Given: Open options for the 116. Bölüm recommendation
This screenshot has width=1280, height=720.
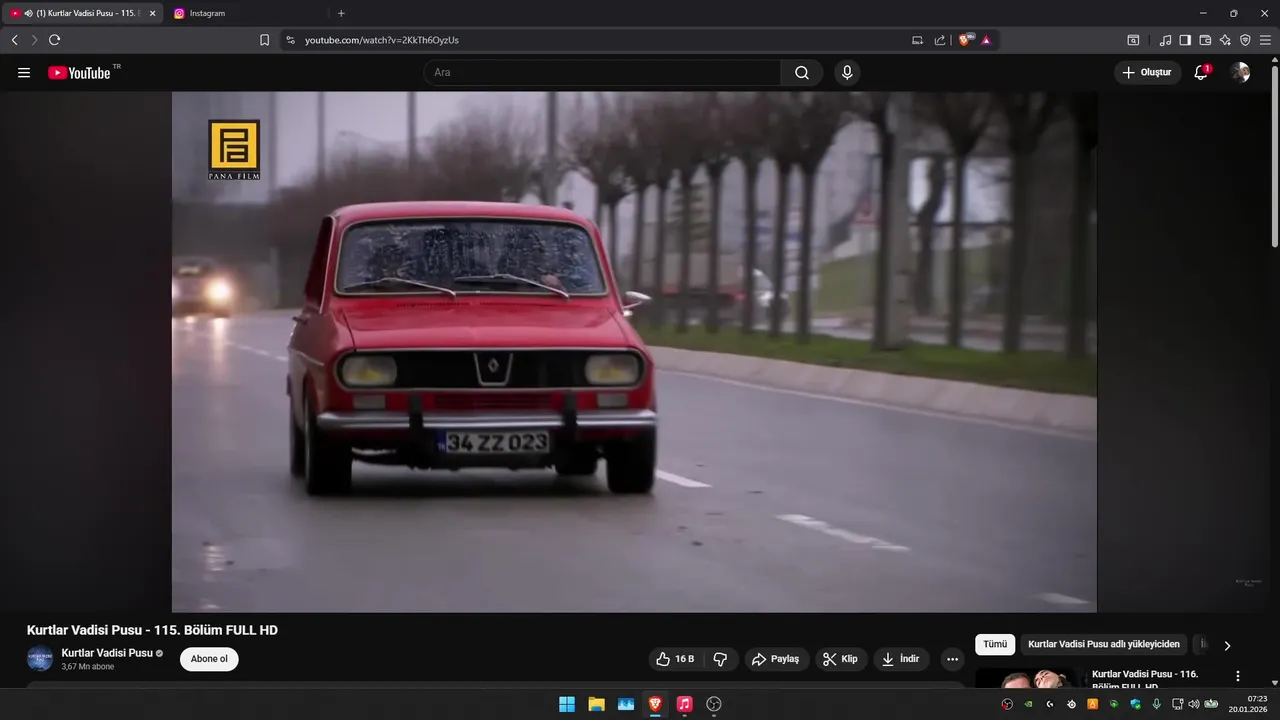Looking at the screenshot, I should pyautogui.click(x=1238, y=676).
